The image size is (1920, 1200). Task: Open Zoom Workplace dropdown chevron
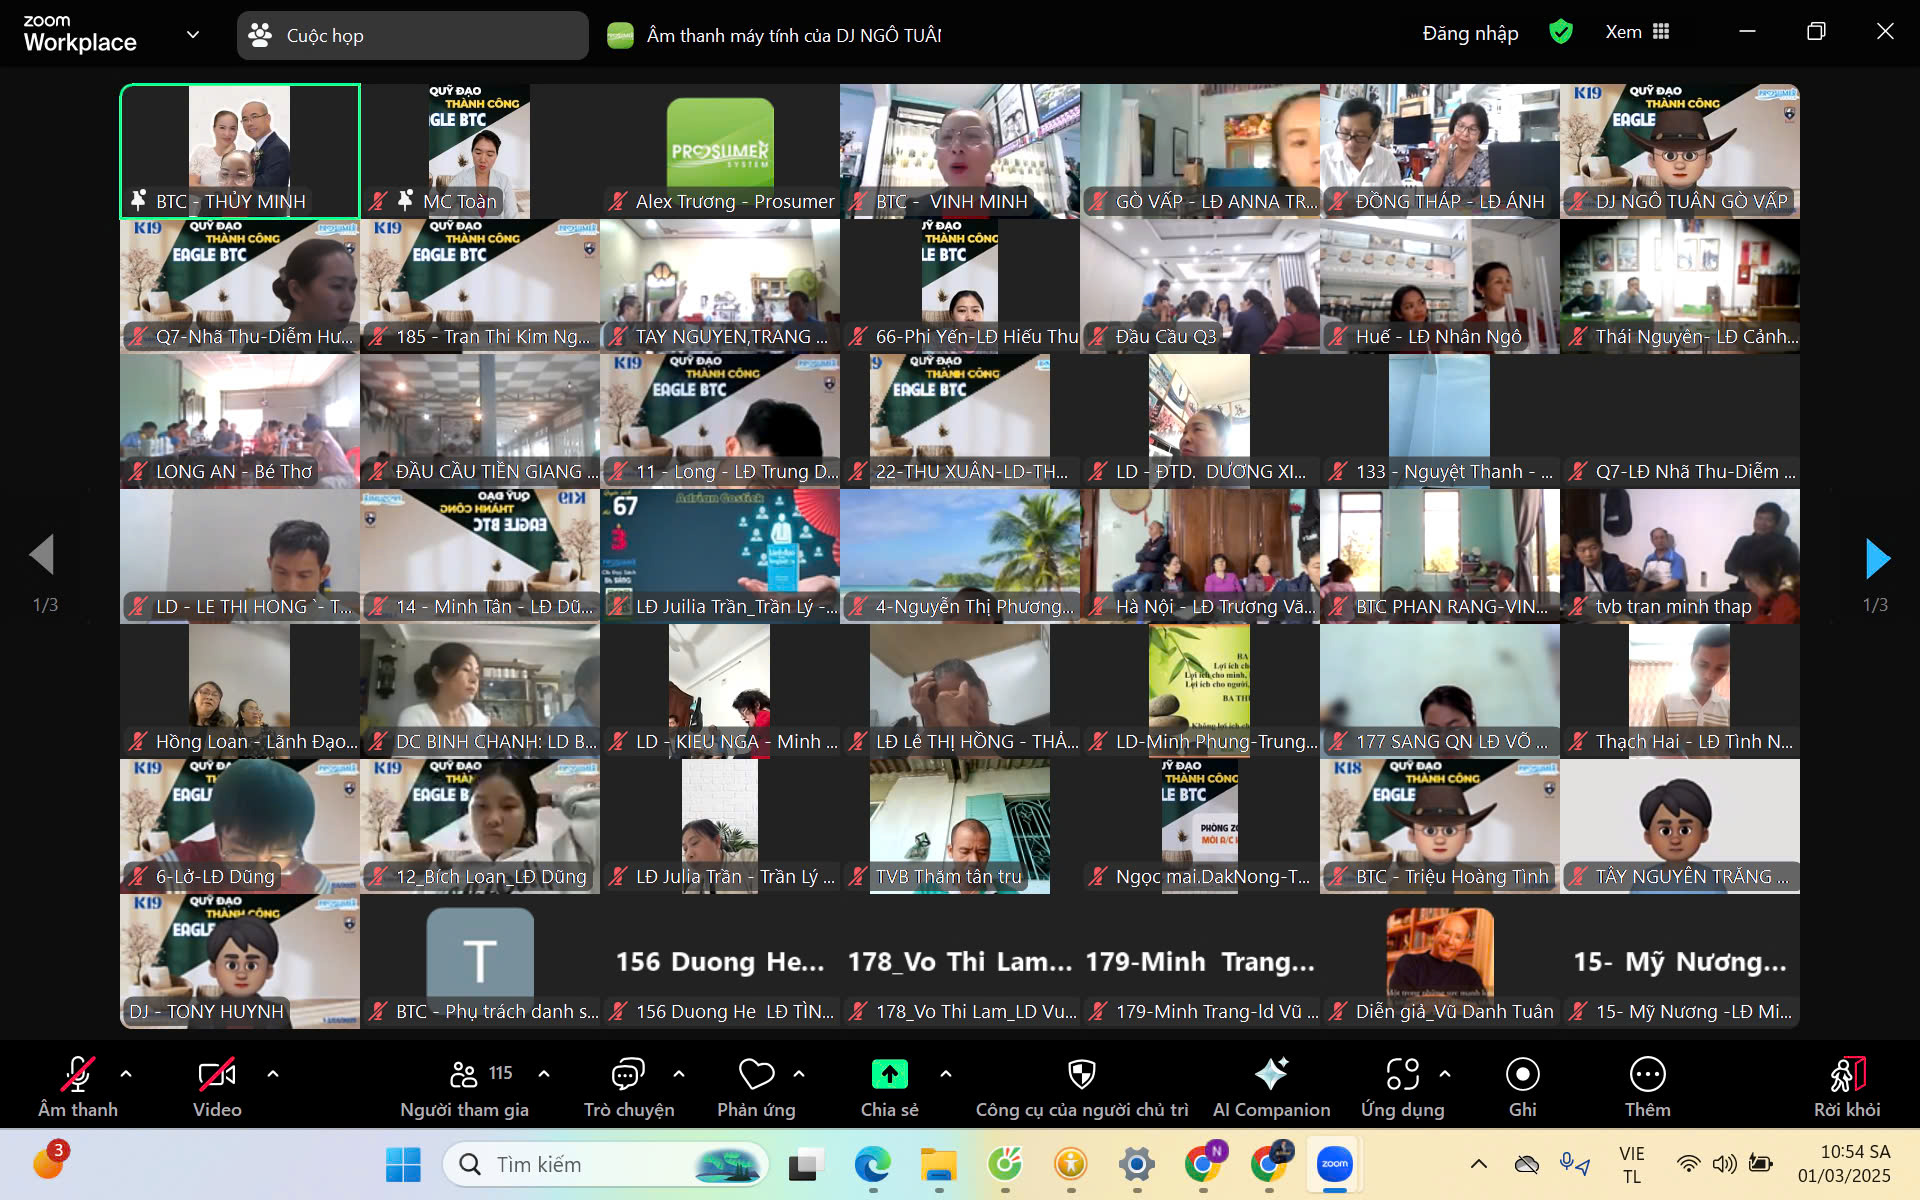(x=193, y=34)
